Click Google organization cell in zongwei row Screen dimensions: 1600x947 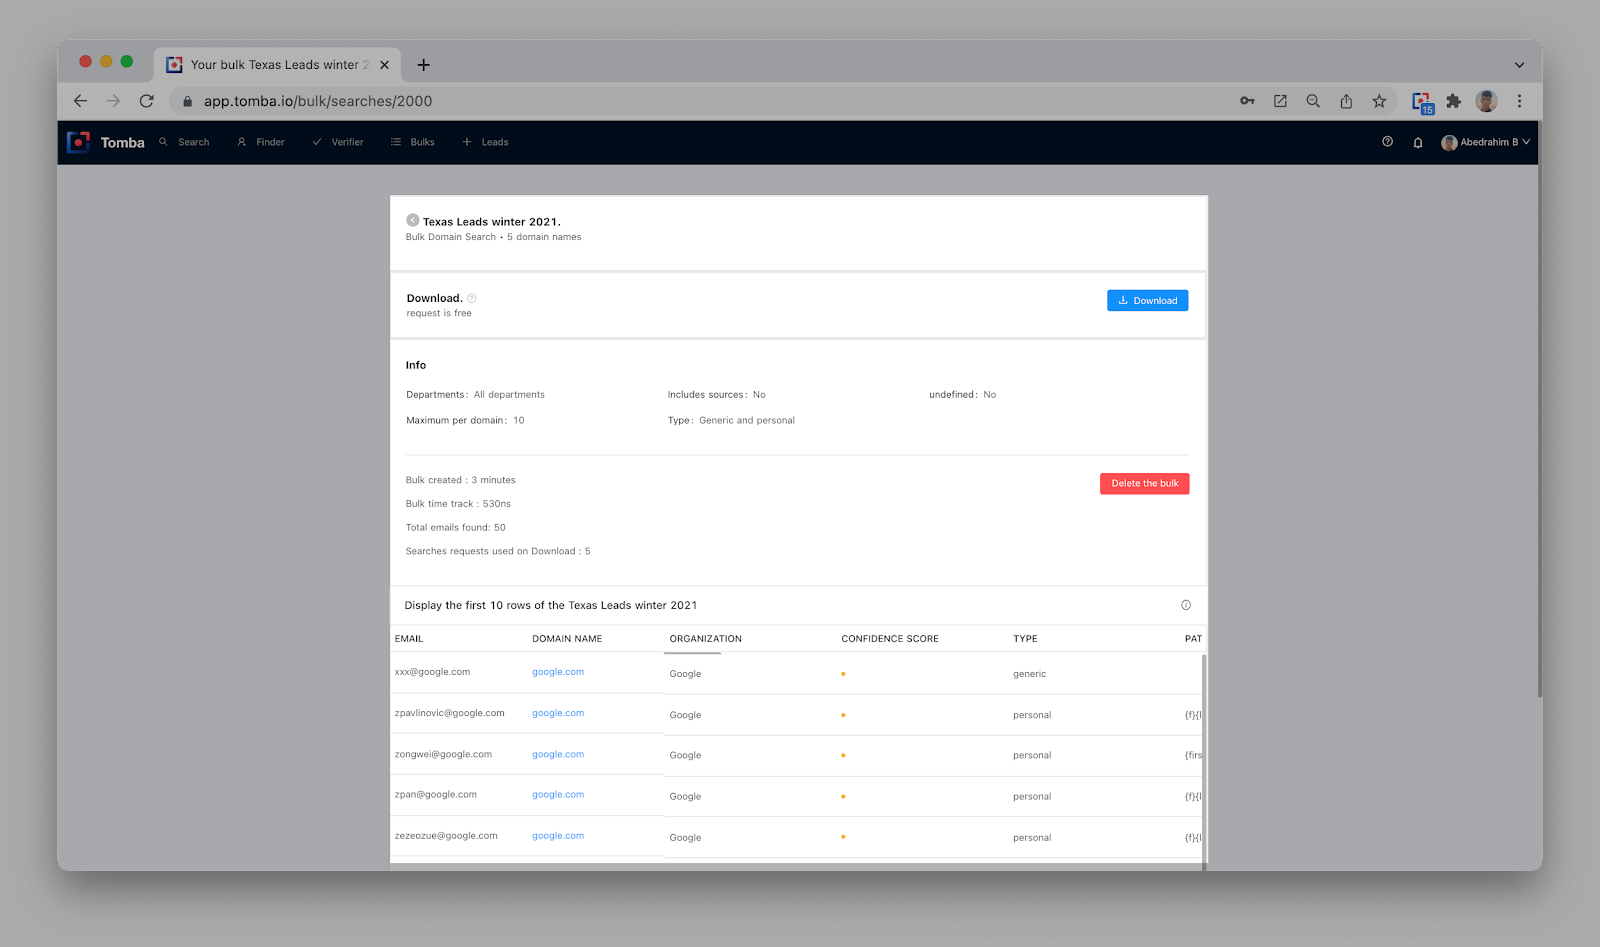click(x=685, y=755)
